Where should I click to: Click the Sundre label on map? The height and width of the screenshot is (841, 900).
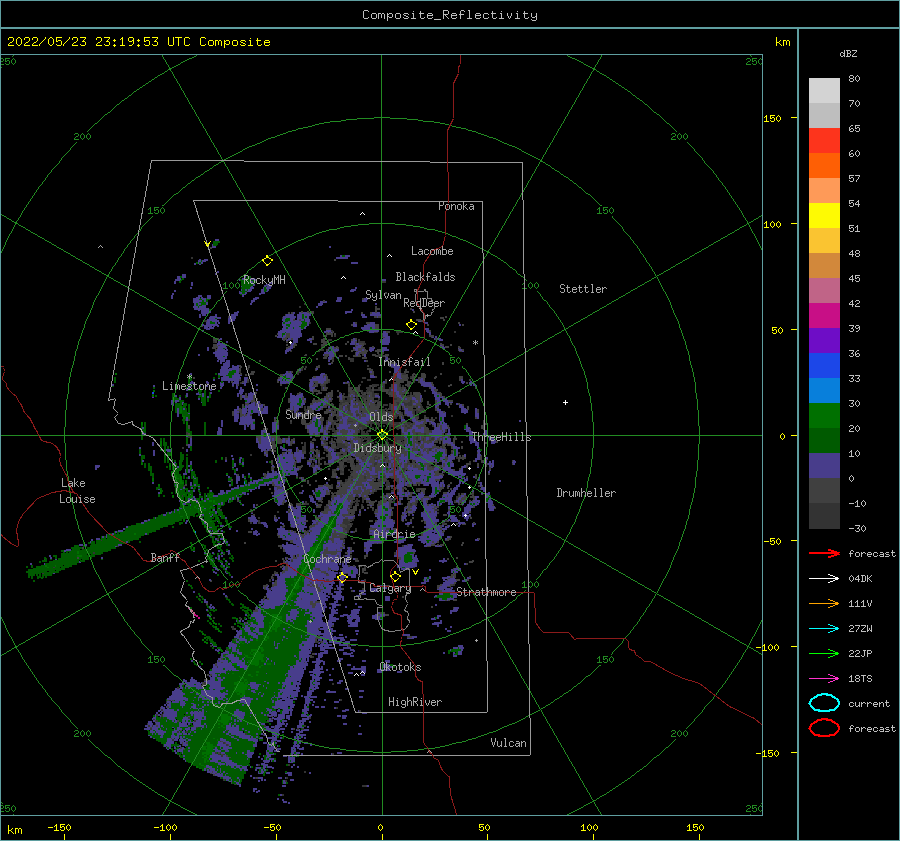click(303, 414)
